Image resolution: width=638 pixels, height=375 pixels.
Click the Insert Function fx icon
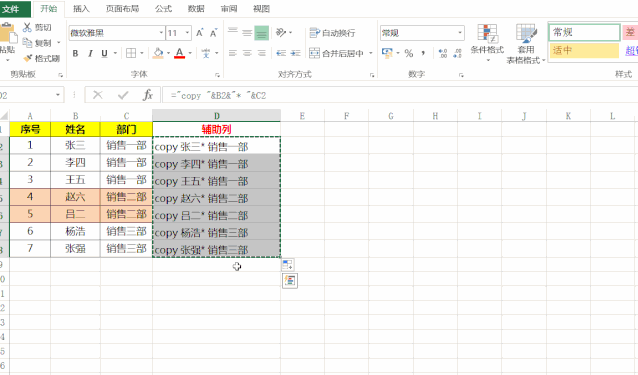point(148,95)
